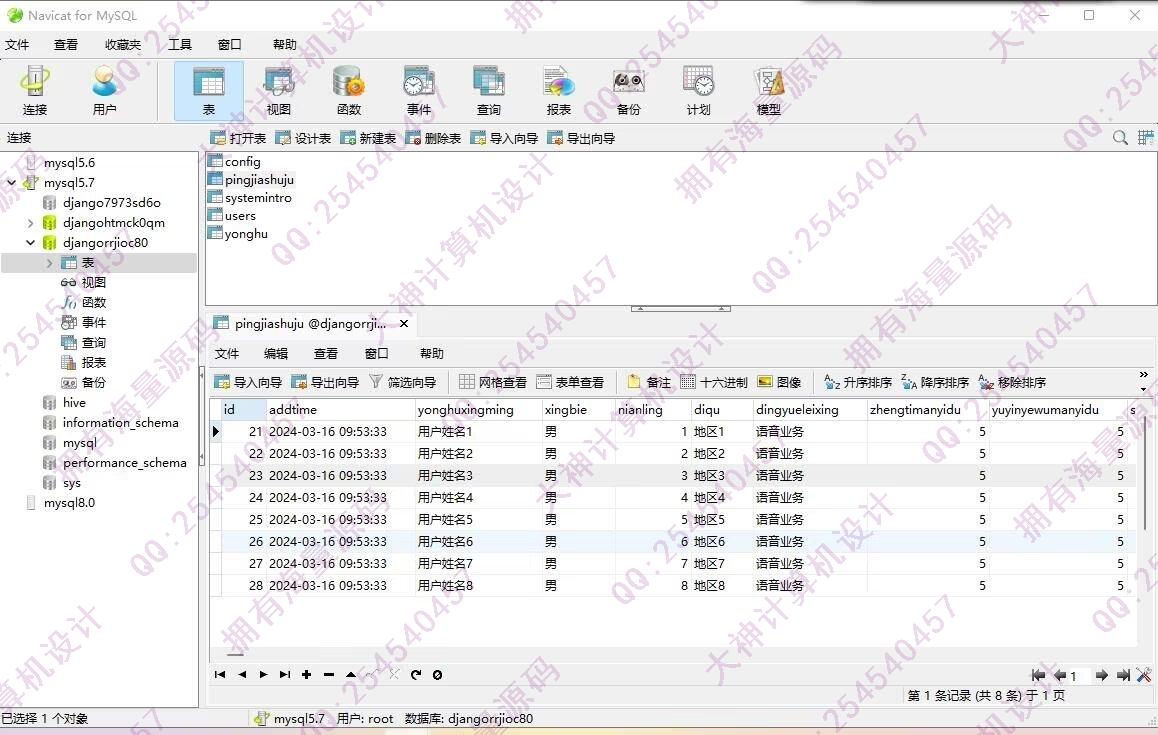Select the yonghu table
The height and width of the screenshot is (735, 1158).
[238, 233]
